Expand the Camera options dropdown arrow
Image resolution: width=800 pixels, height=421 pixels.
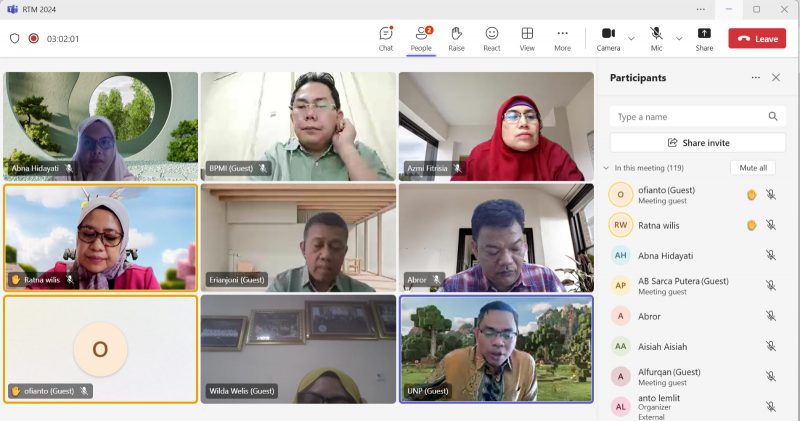click(631, 39)
